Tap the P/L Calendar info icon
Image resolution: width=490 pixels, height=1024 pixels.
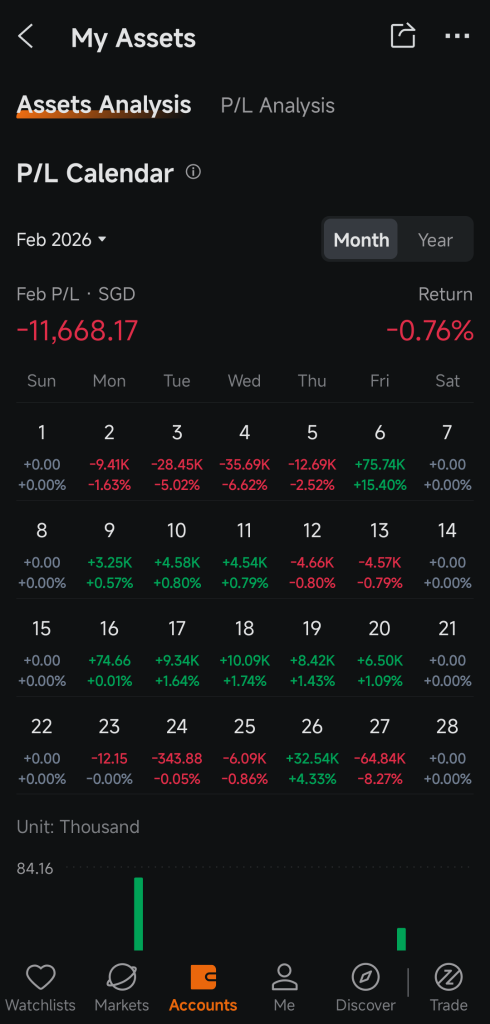click(193, 172)
